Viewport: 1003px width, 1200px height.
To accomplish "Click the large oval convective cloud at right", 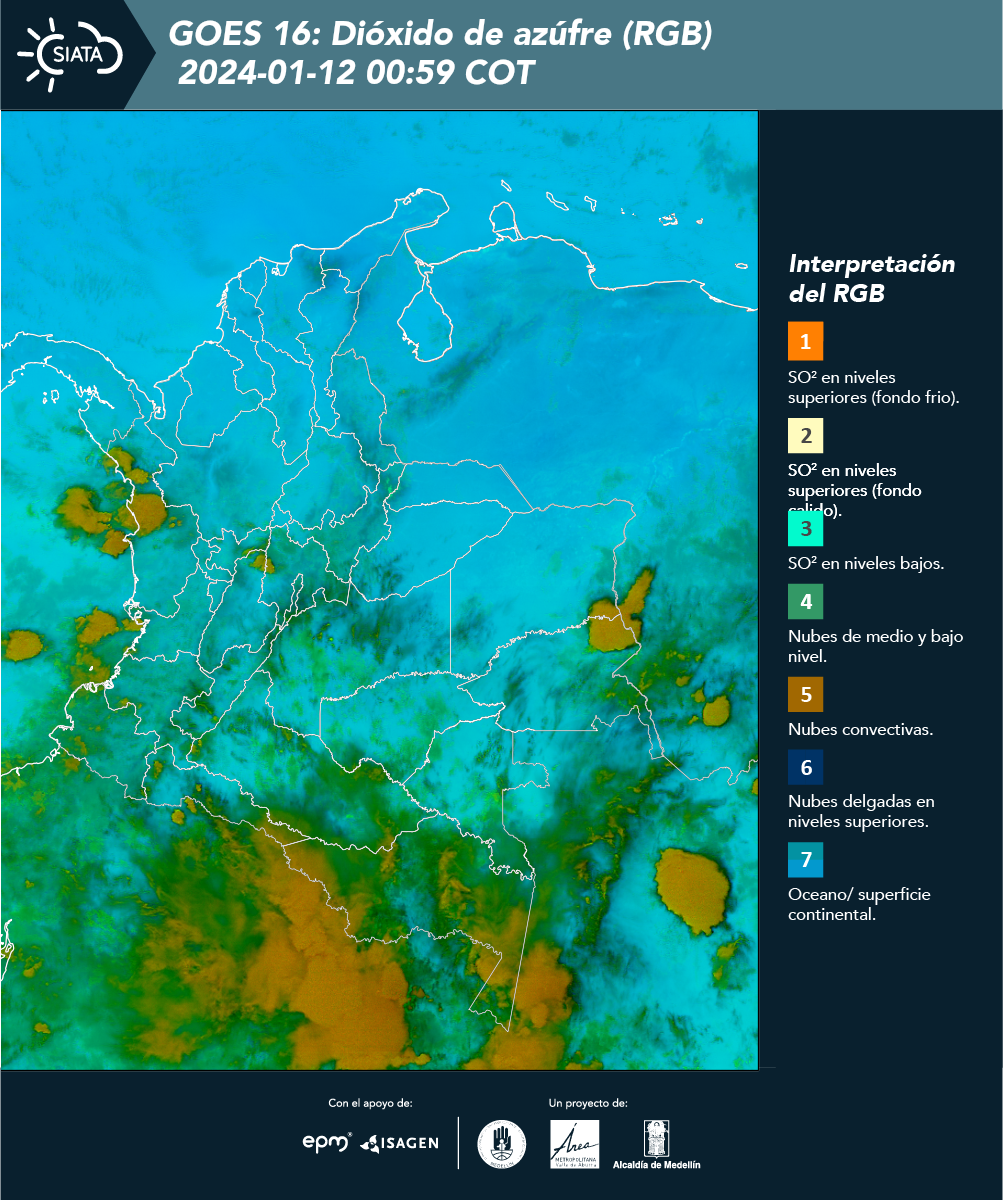I will pyautogui.click(x=693, y=891).
